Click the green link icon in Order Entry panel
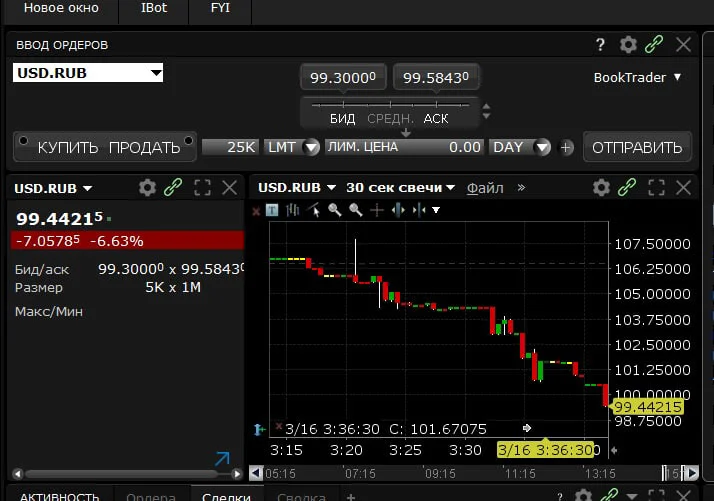This screenshot has height=501, width=714. click(x=654, y=44)
